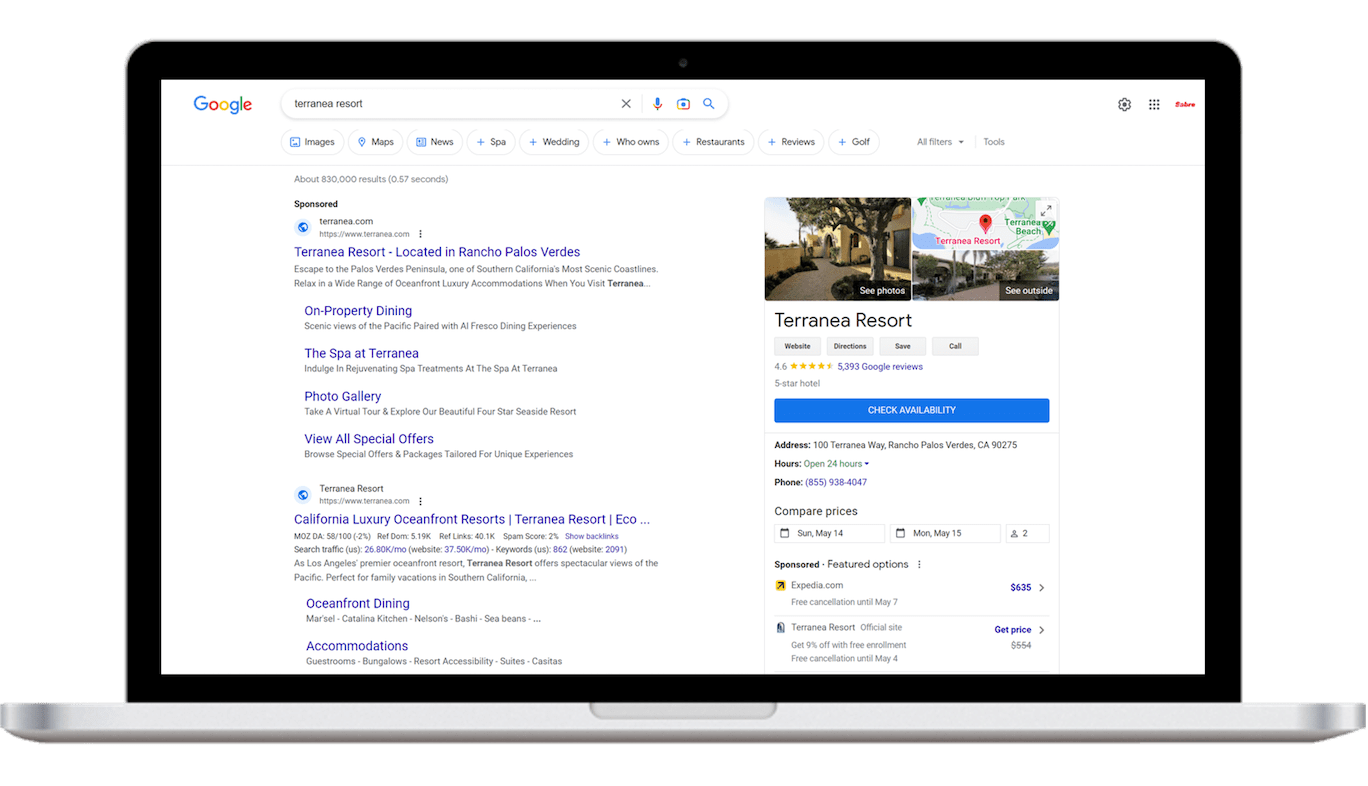Open Google settings gear icon
Image resolution: width=1368 pixels, height=786 pixels.
pyautogui.click(x=1125, y=104)
